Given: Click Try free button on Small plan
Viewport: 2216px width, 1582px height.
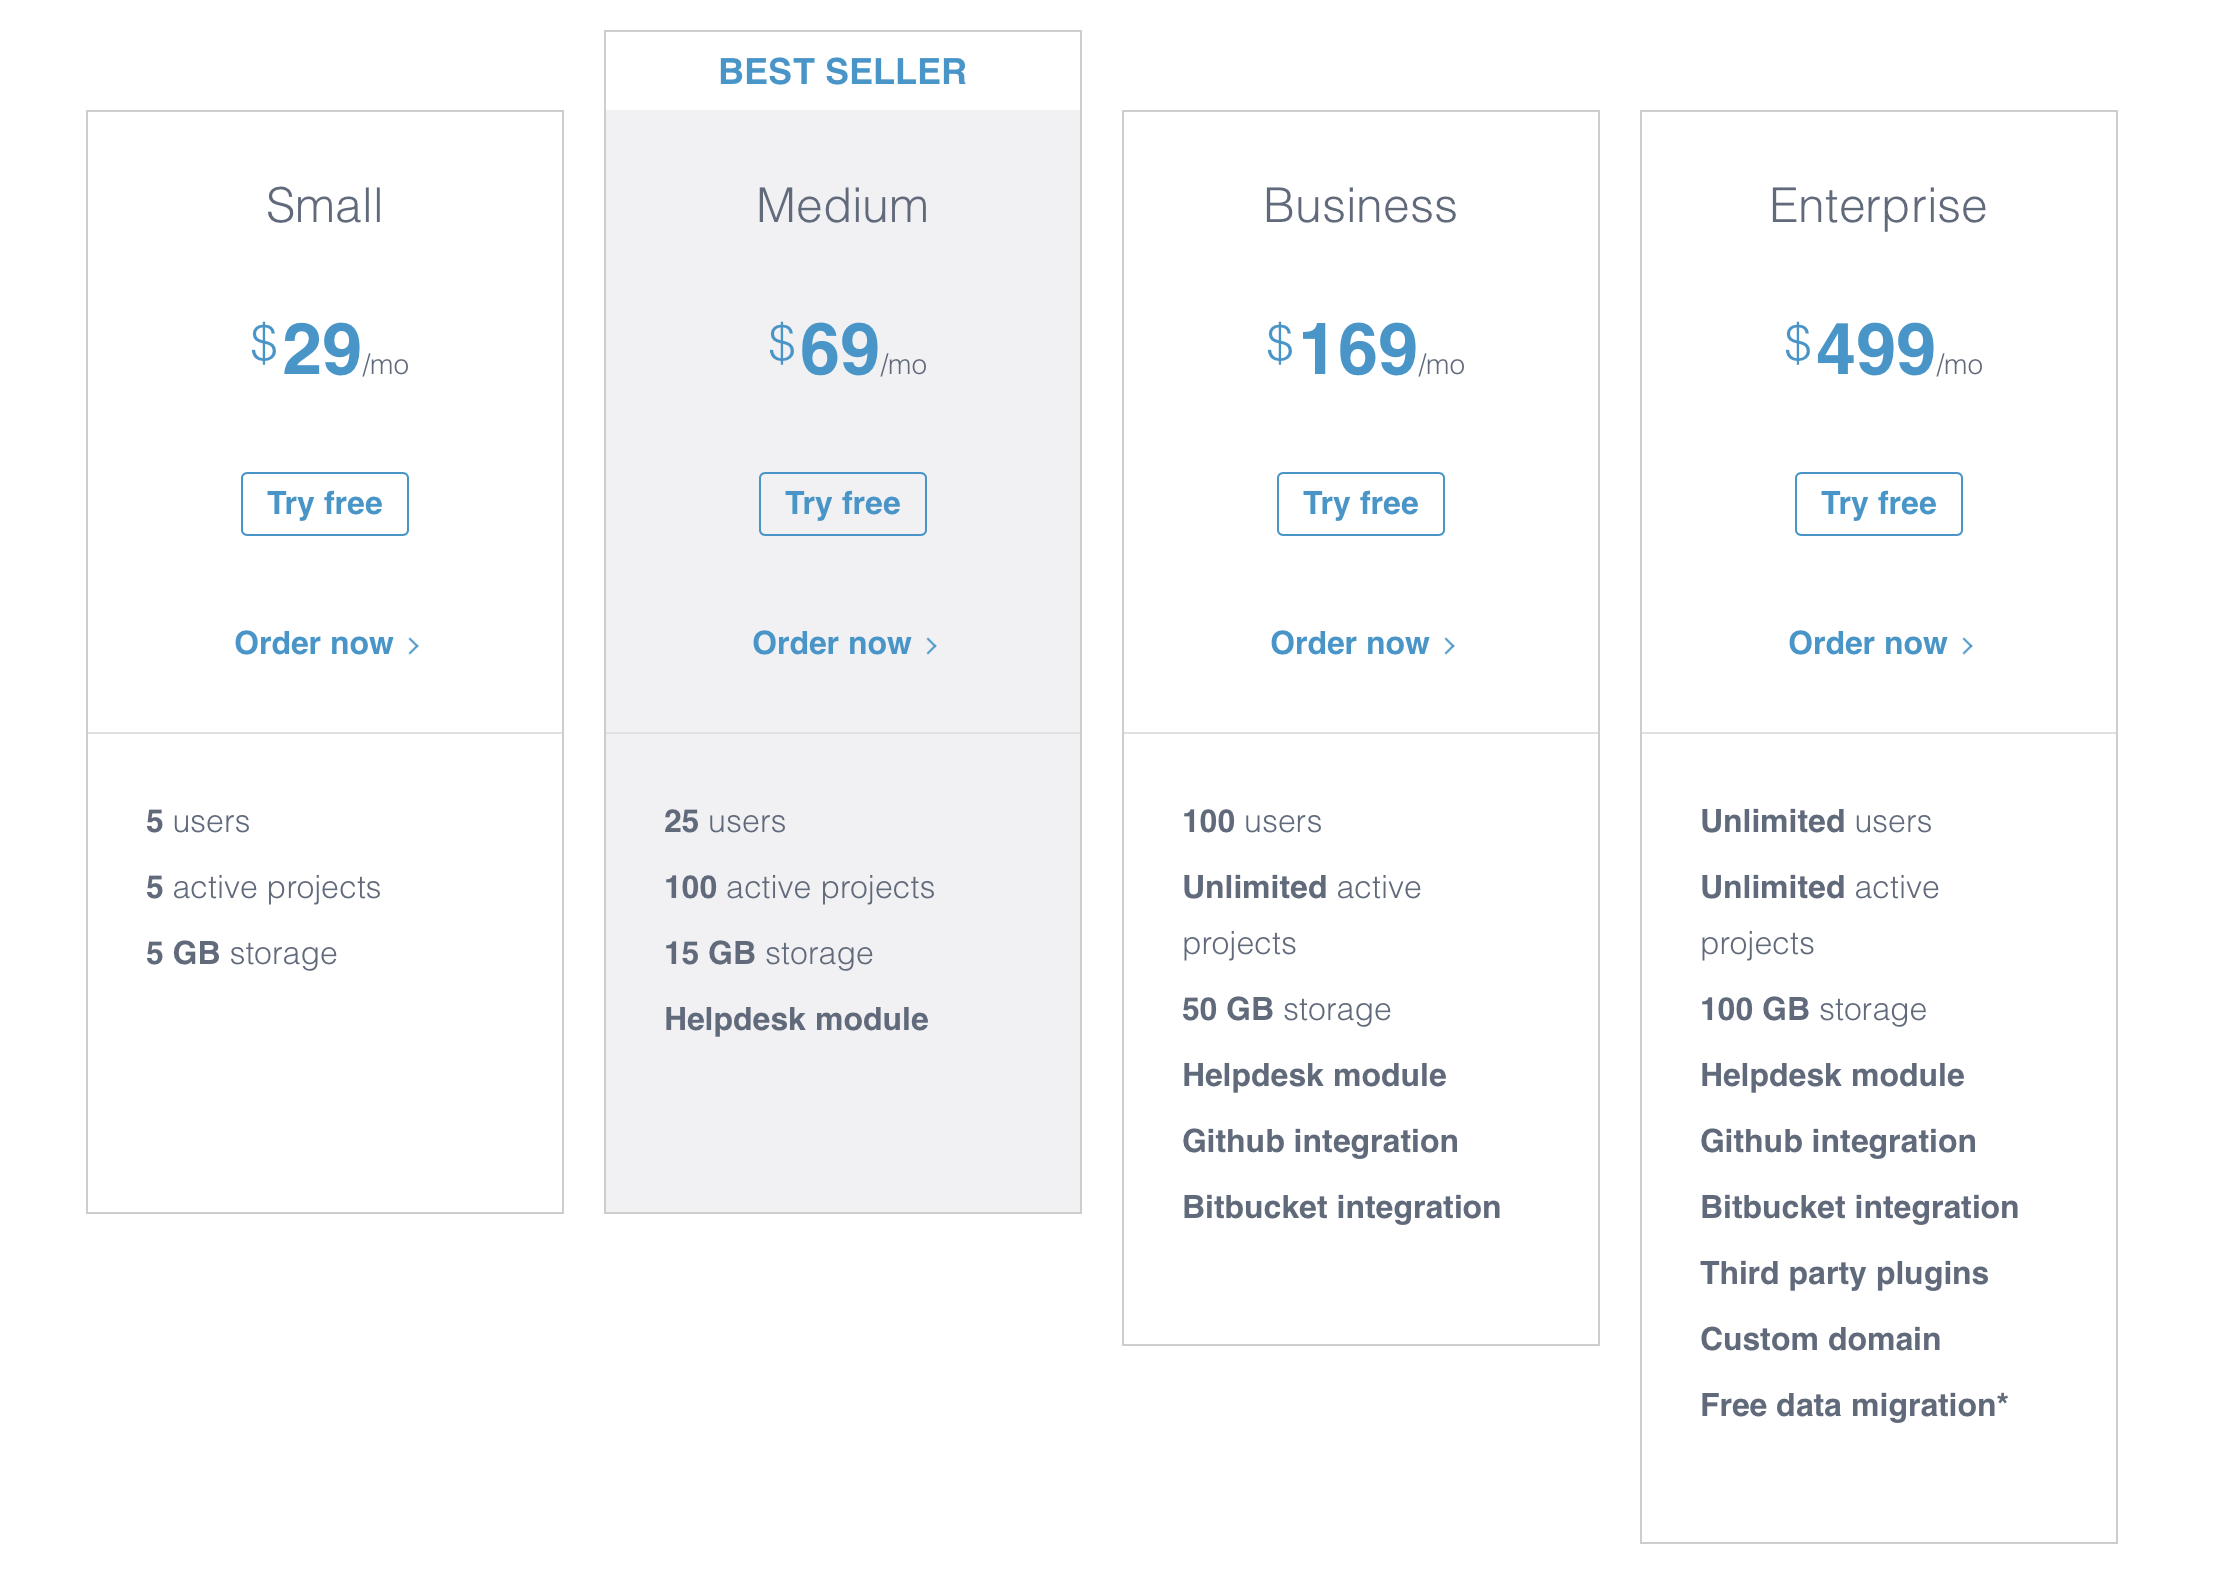Looking at the screenshot, I should [x=324, y=504].
